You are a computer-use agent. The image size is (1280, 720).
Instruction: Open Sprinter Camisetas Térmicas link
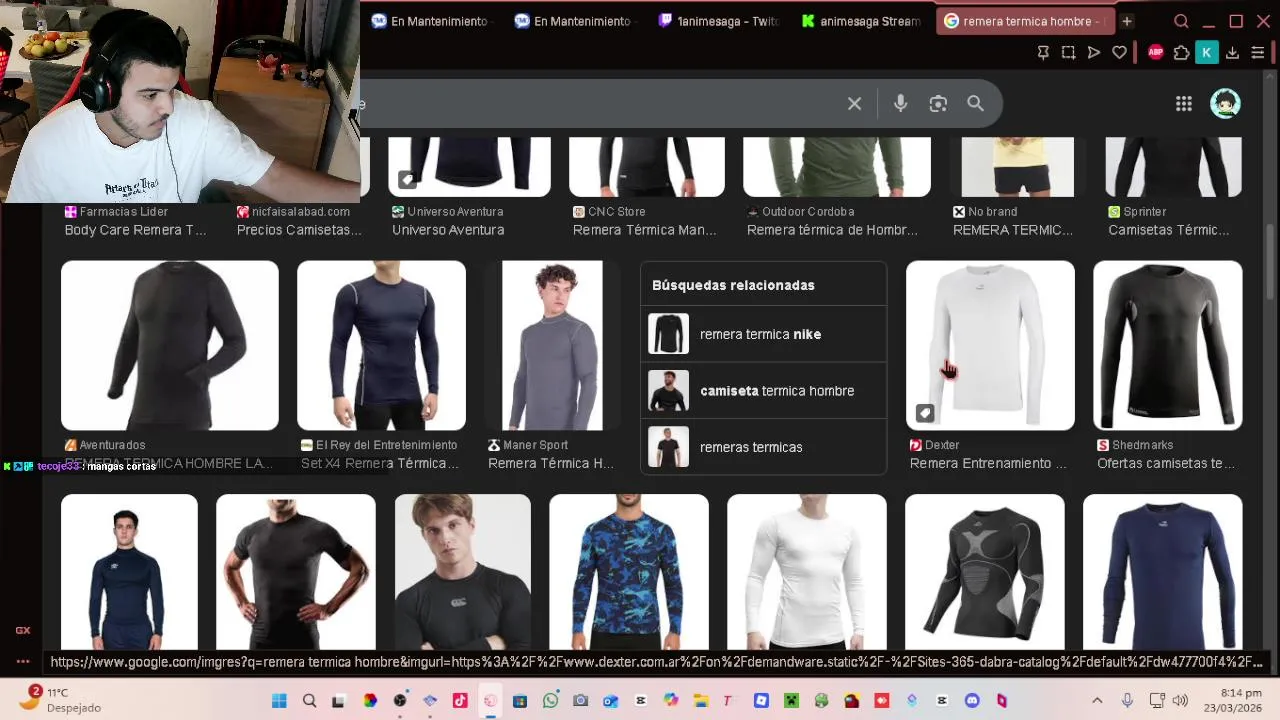pos(1169,230)
